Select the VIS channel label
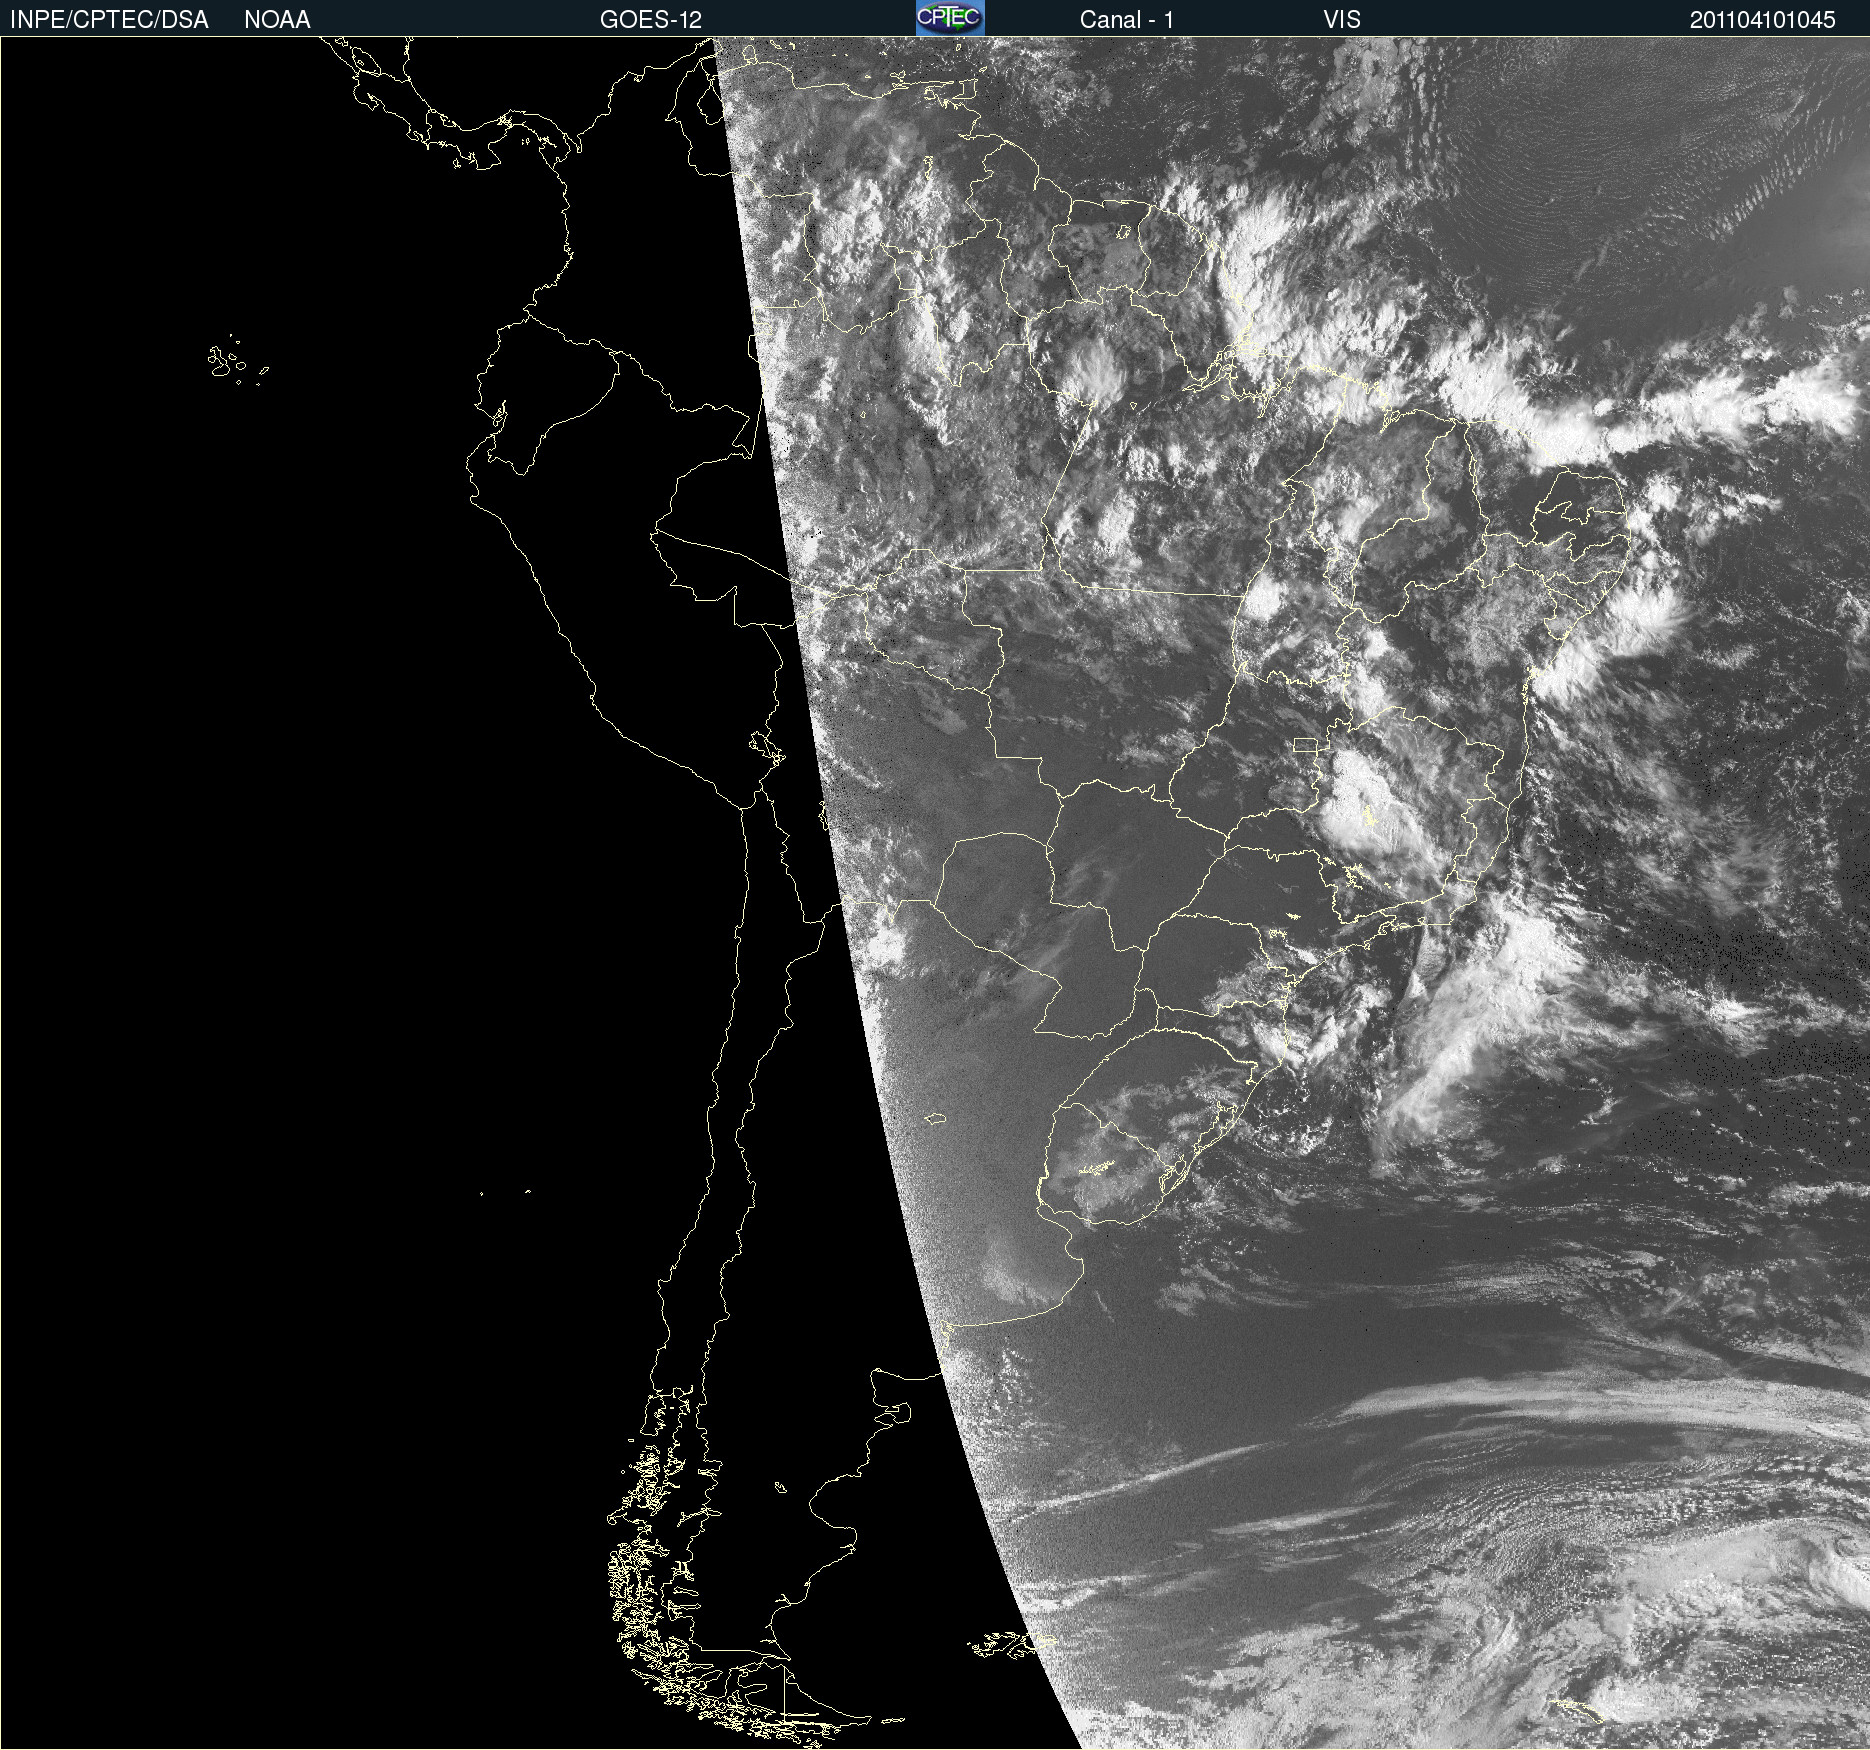This screenshot has width=1870, height=1750. (1342, 20)
